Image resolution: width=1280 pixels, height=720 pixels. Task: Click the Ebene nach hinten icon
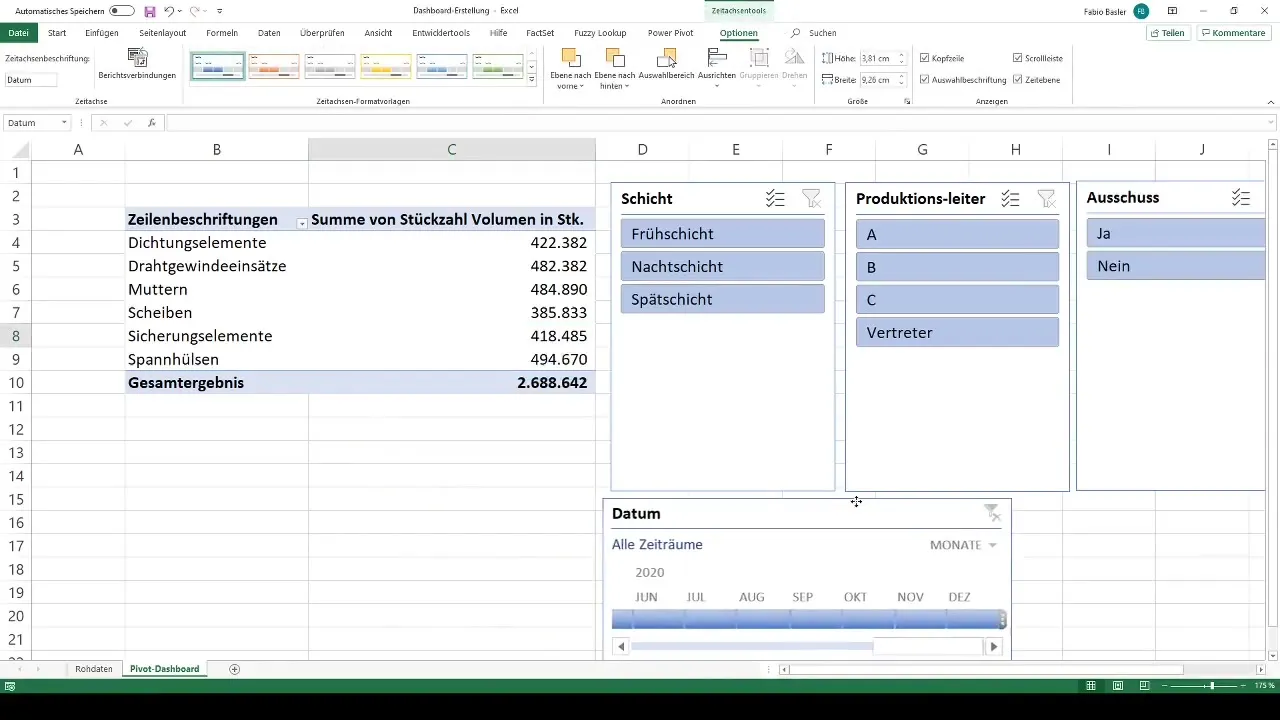coord(615,58)
